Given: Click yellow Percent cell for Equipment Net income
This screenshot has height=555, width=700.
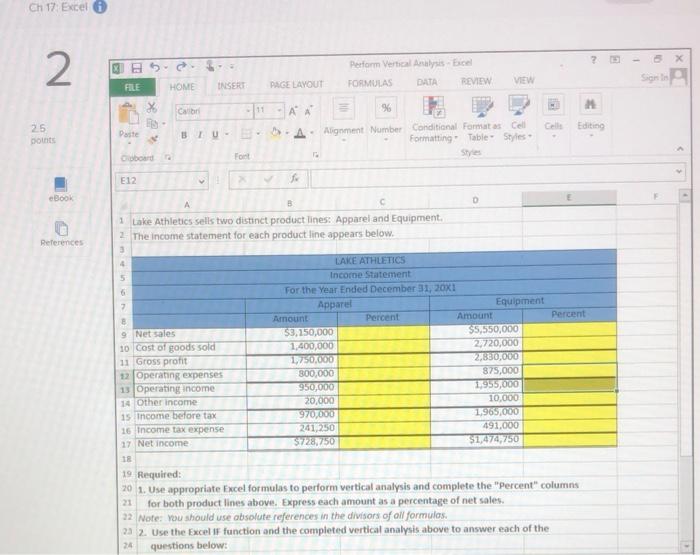Looking at the screenshot, I should coord(570,440).
